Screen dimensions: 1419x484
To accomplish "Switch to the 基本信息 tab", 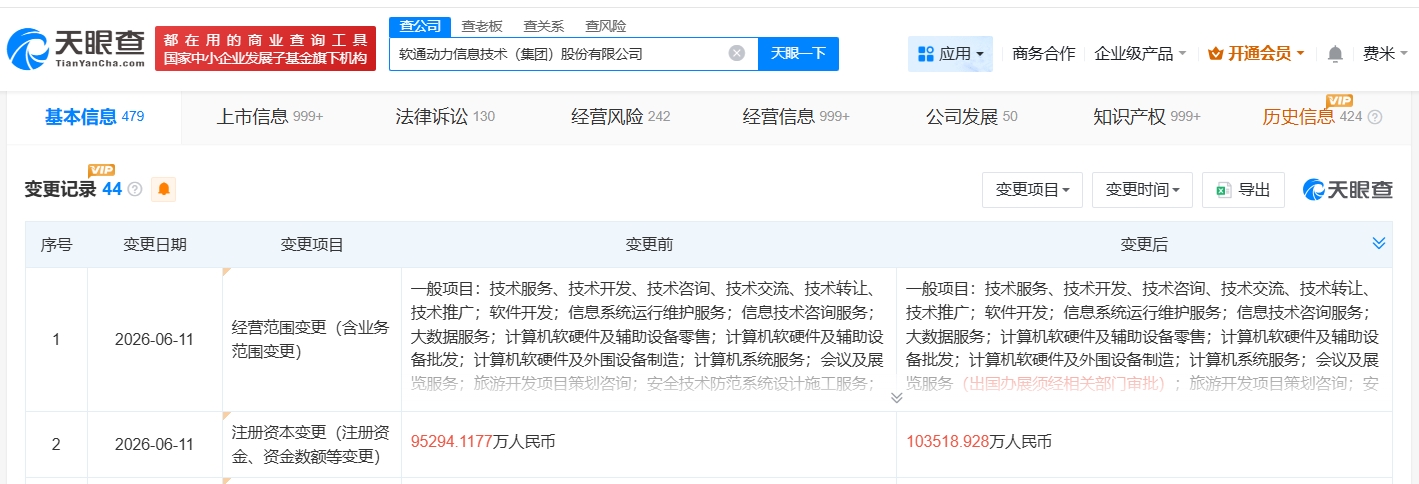I will point(94,117).
